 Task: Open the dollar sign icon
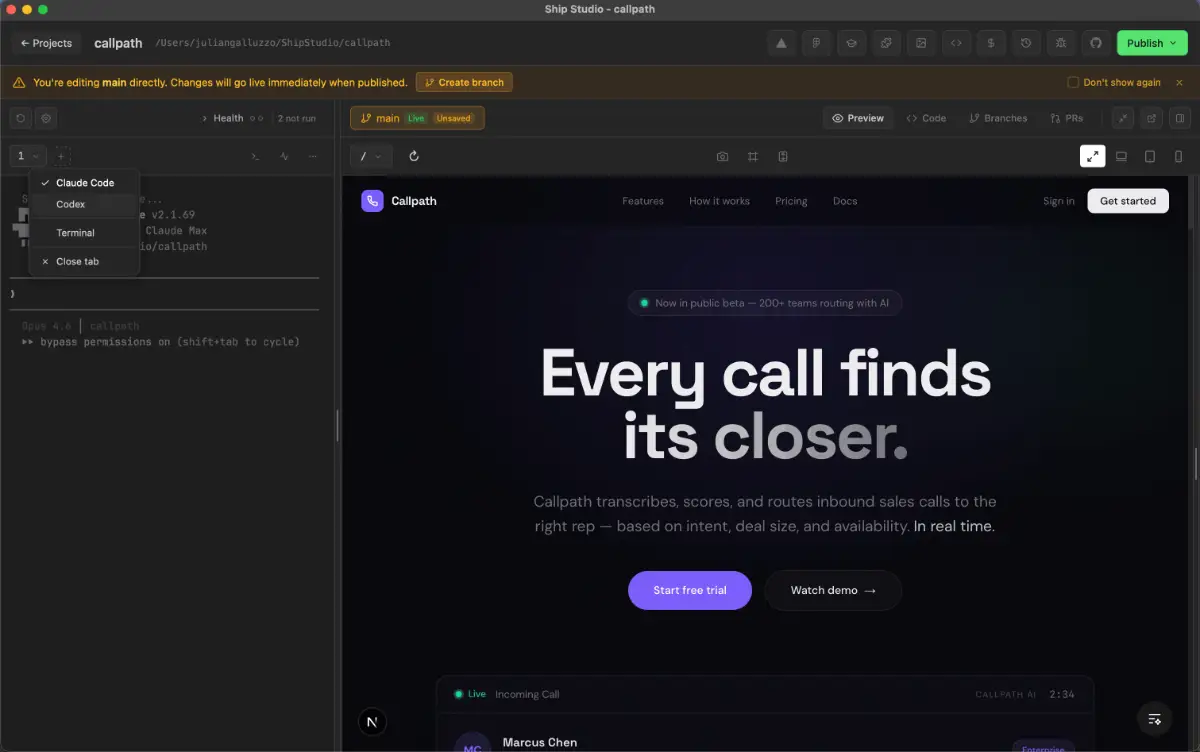[x=991, y=43]
